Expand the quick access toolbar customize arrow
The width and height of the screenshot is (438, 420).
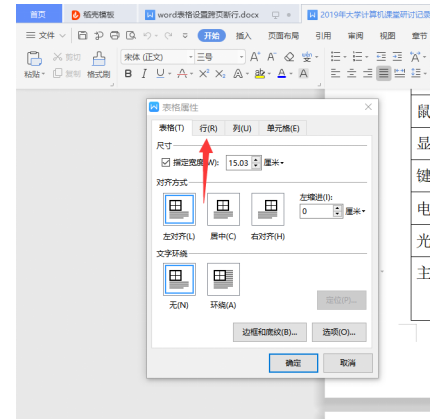(x=185, y=35)
